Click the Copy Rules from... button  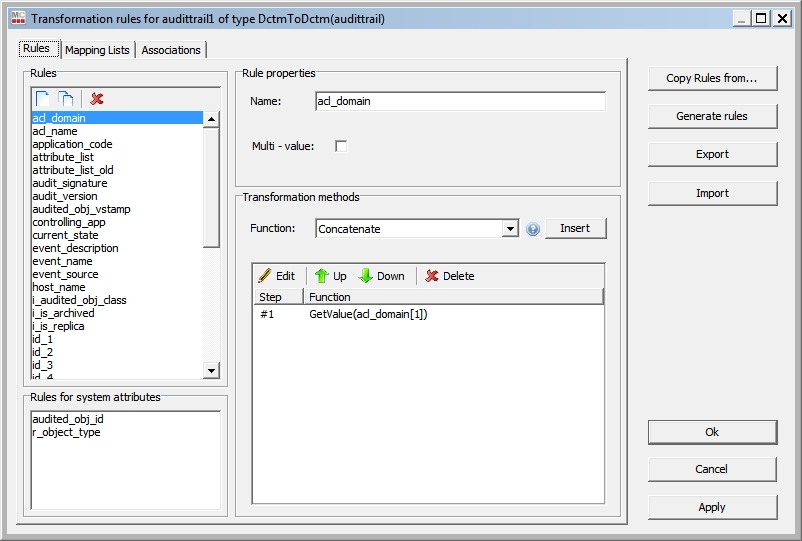(712, 78)
